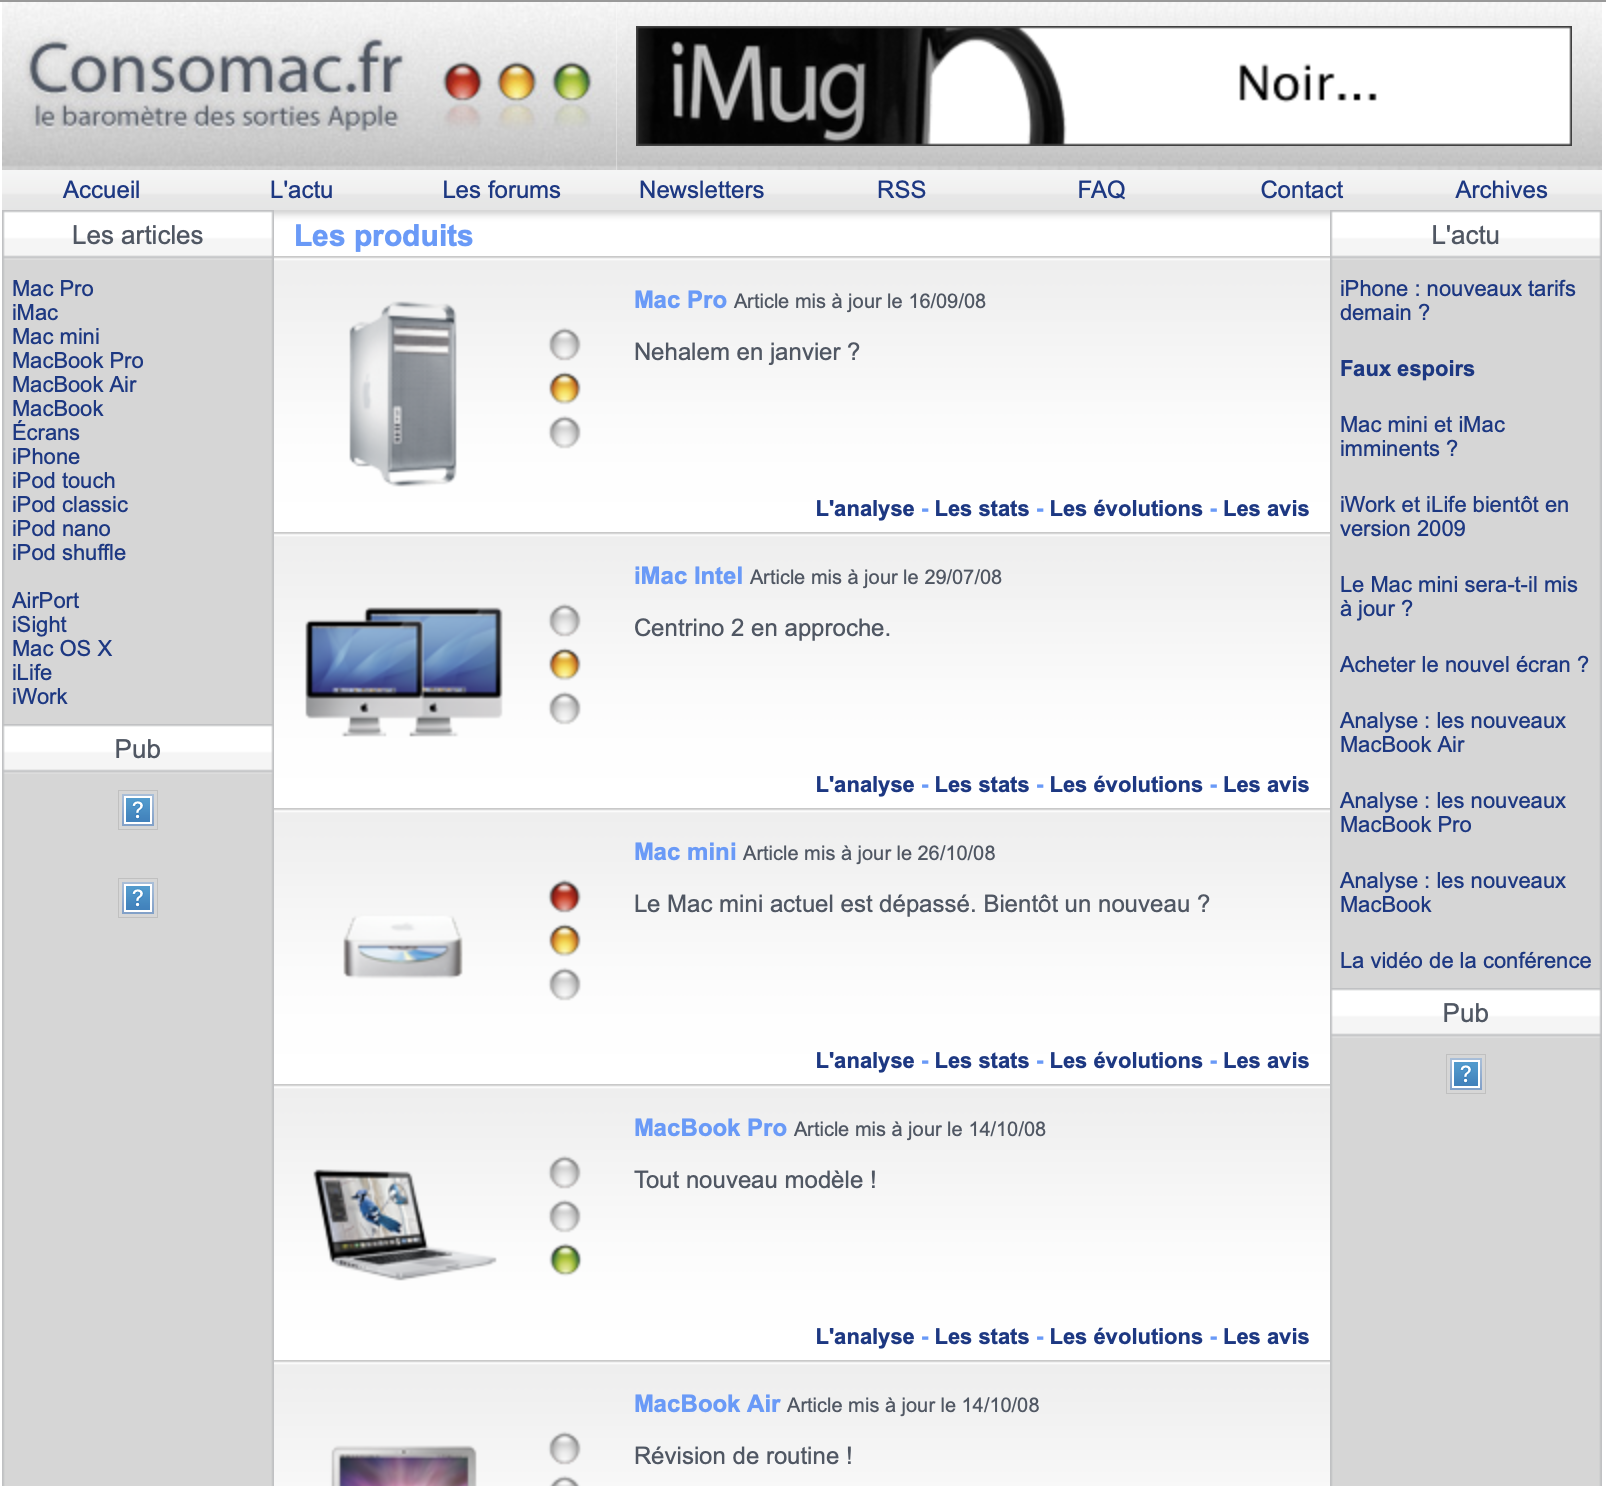The image size is (1606, 1486).
Task: Click the placeholder icon in right Pub panel
Action: [1465, 1074]
